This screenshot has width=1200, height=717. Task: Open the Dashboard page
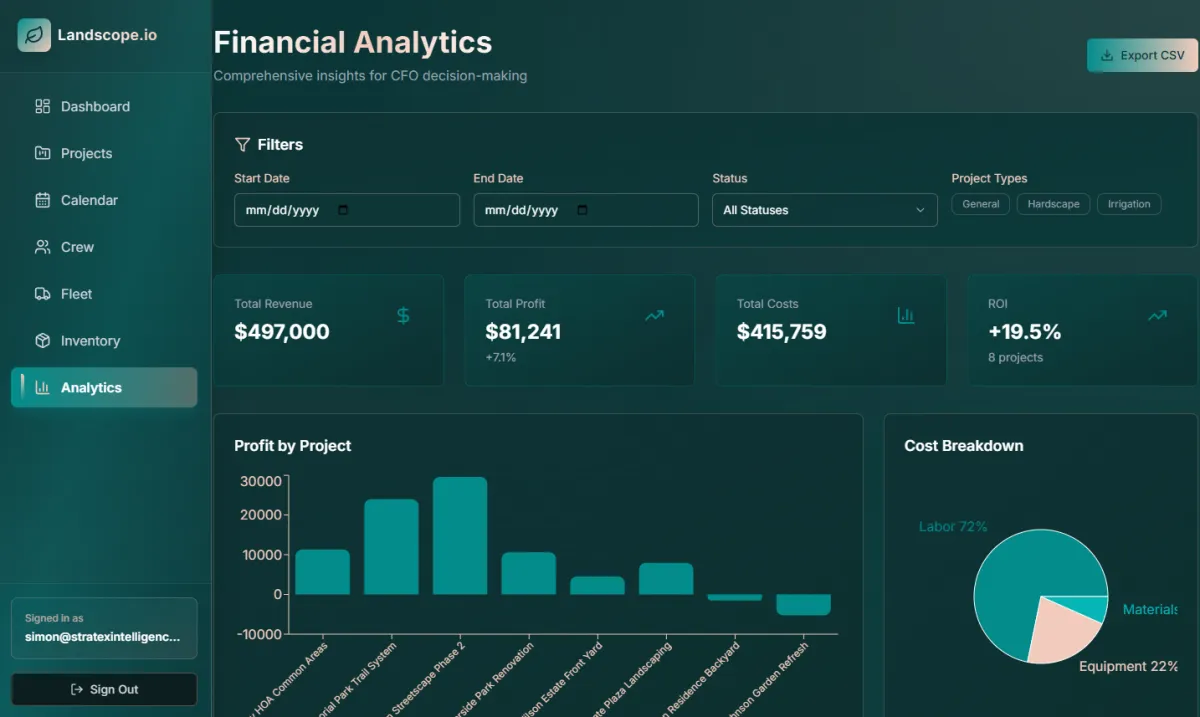tap(104, 106)
